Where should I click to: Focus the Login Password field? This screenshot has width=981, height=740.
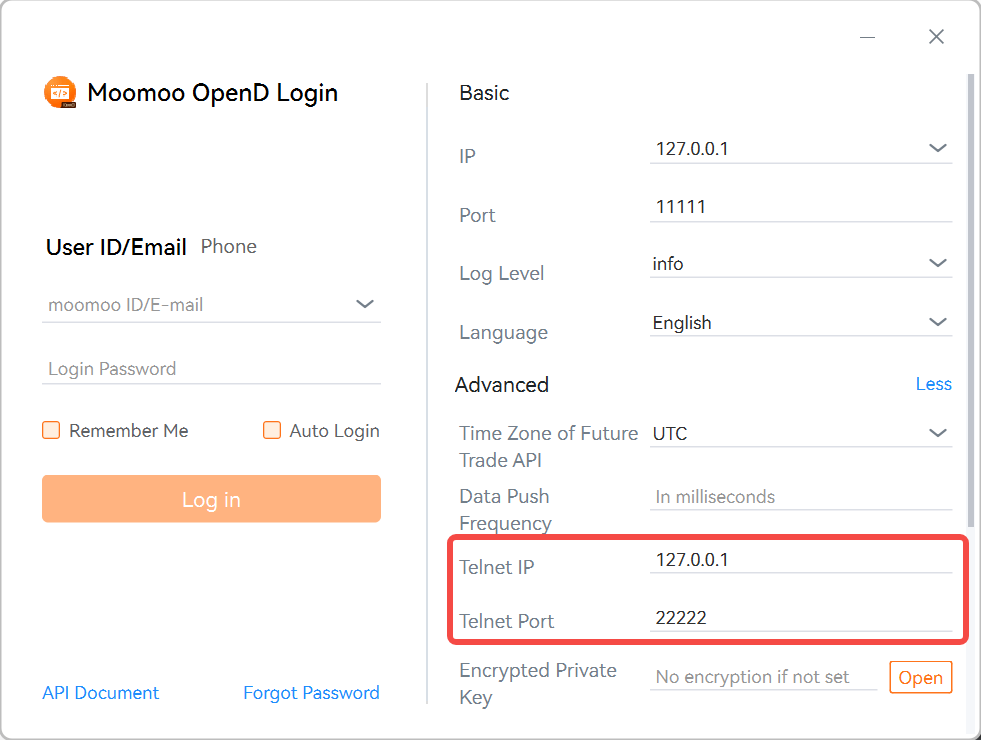coord(211,369)
